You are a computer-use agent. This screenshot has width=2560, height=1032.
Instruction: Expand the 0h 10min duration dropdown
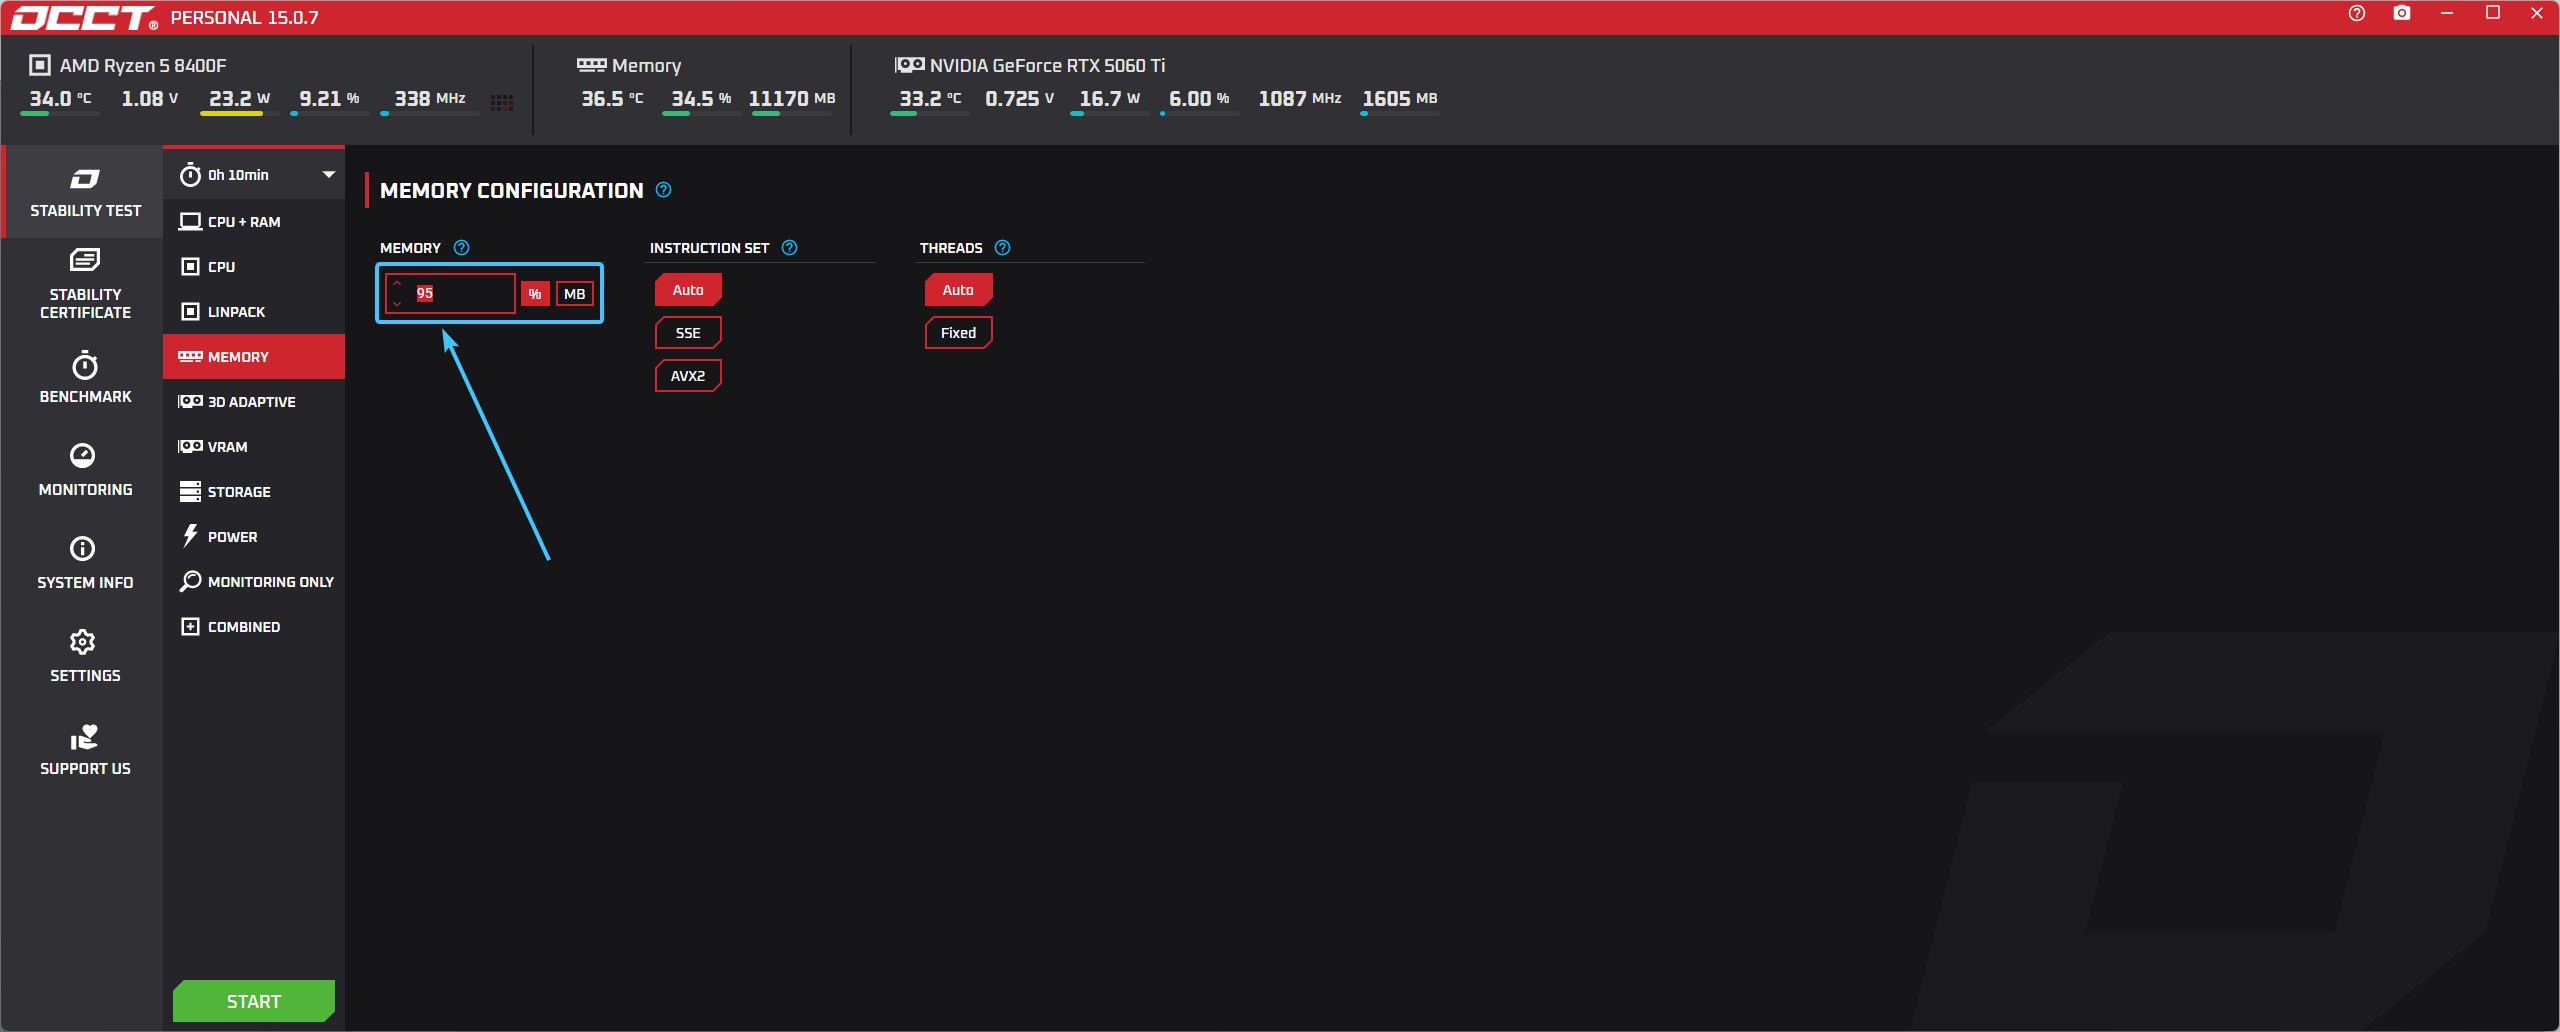[328, 175]
